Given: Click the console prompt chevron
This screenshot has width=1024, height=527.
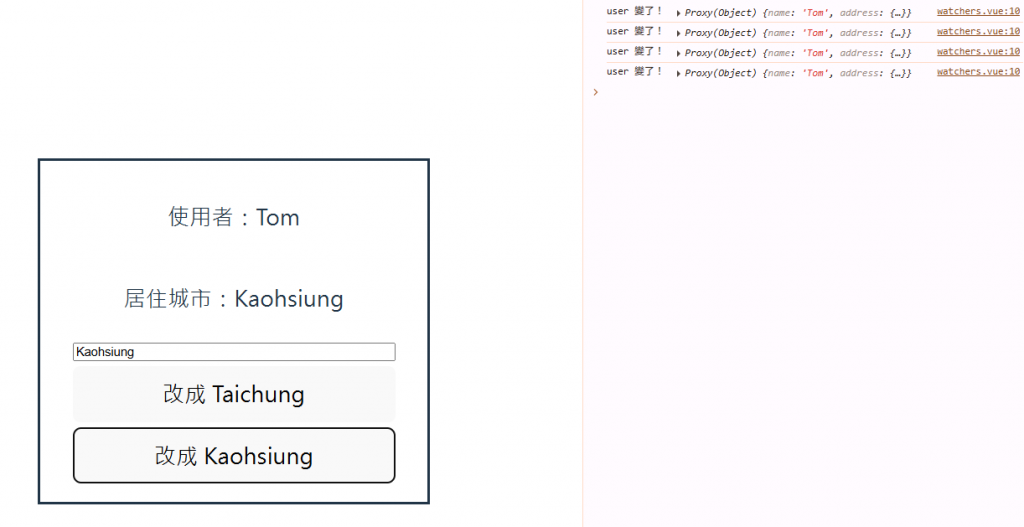Looking at the screenshot, I should 596,92.
